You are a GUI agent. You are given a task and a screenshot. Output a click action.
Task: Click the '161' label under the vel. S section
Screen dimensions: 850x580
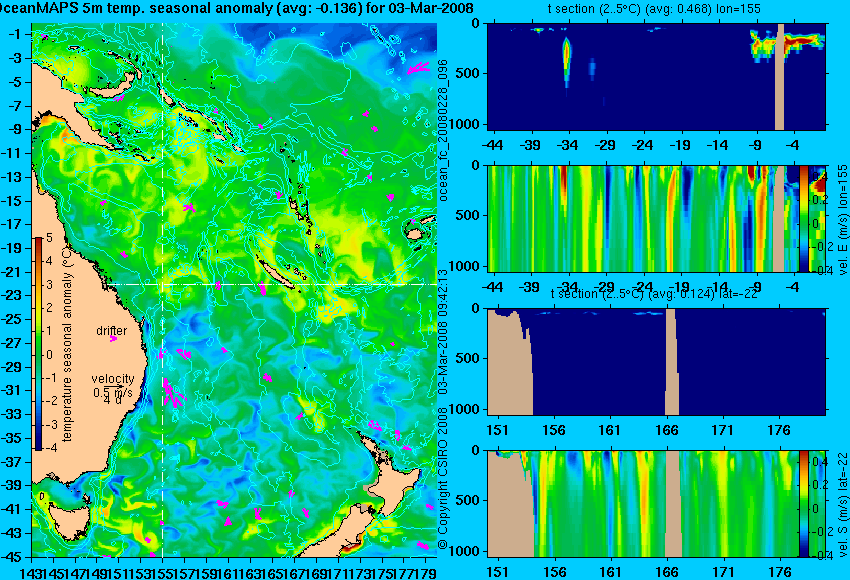click(610, 572)
